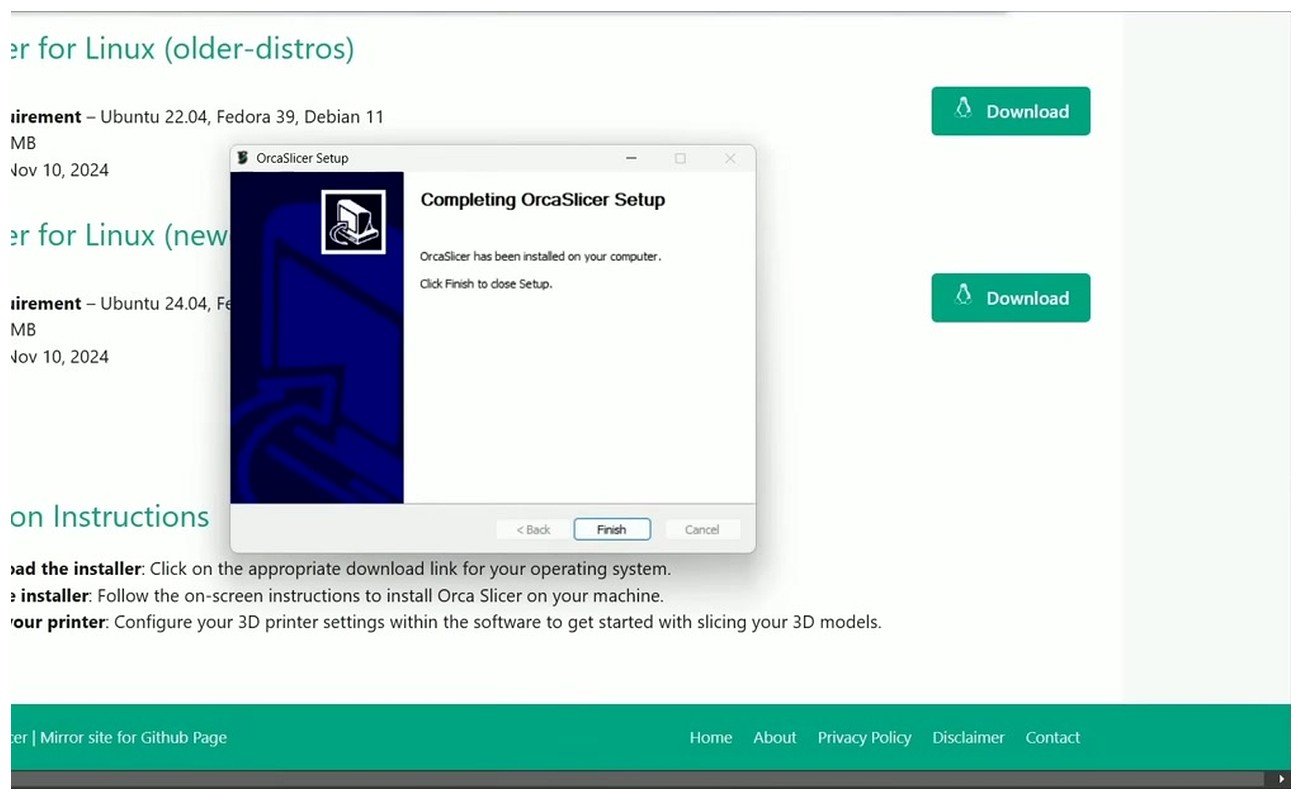Click 'Ubuntu 22.04, Fedora 39, Debian 11' requirement text
This screenshot has width=1302, height=800.
242,117
